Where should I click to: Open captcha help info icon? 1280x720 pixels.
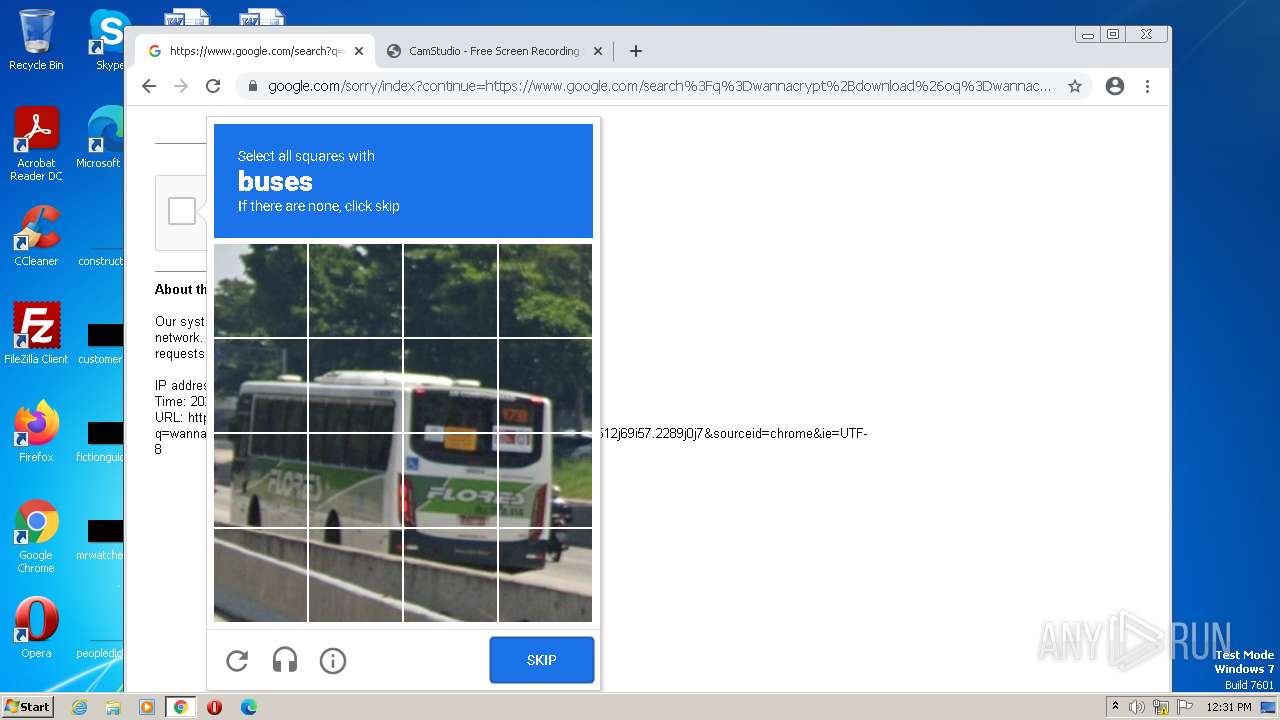(333, 660)
